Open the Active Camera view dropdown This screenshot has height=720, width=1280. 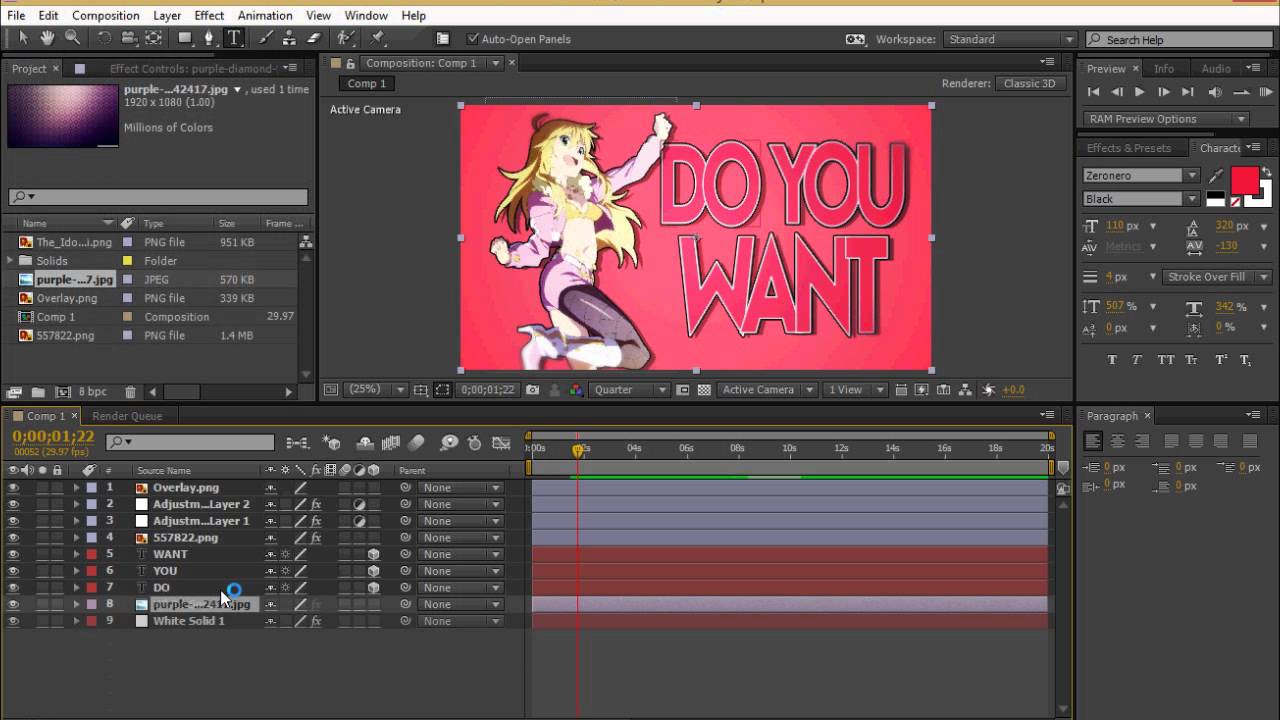767,390
